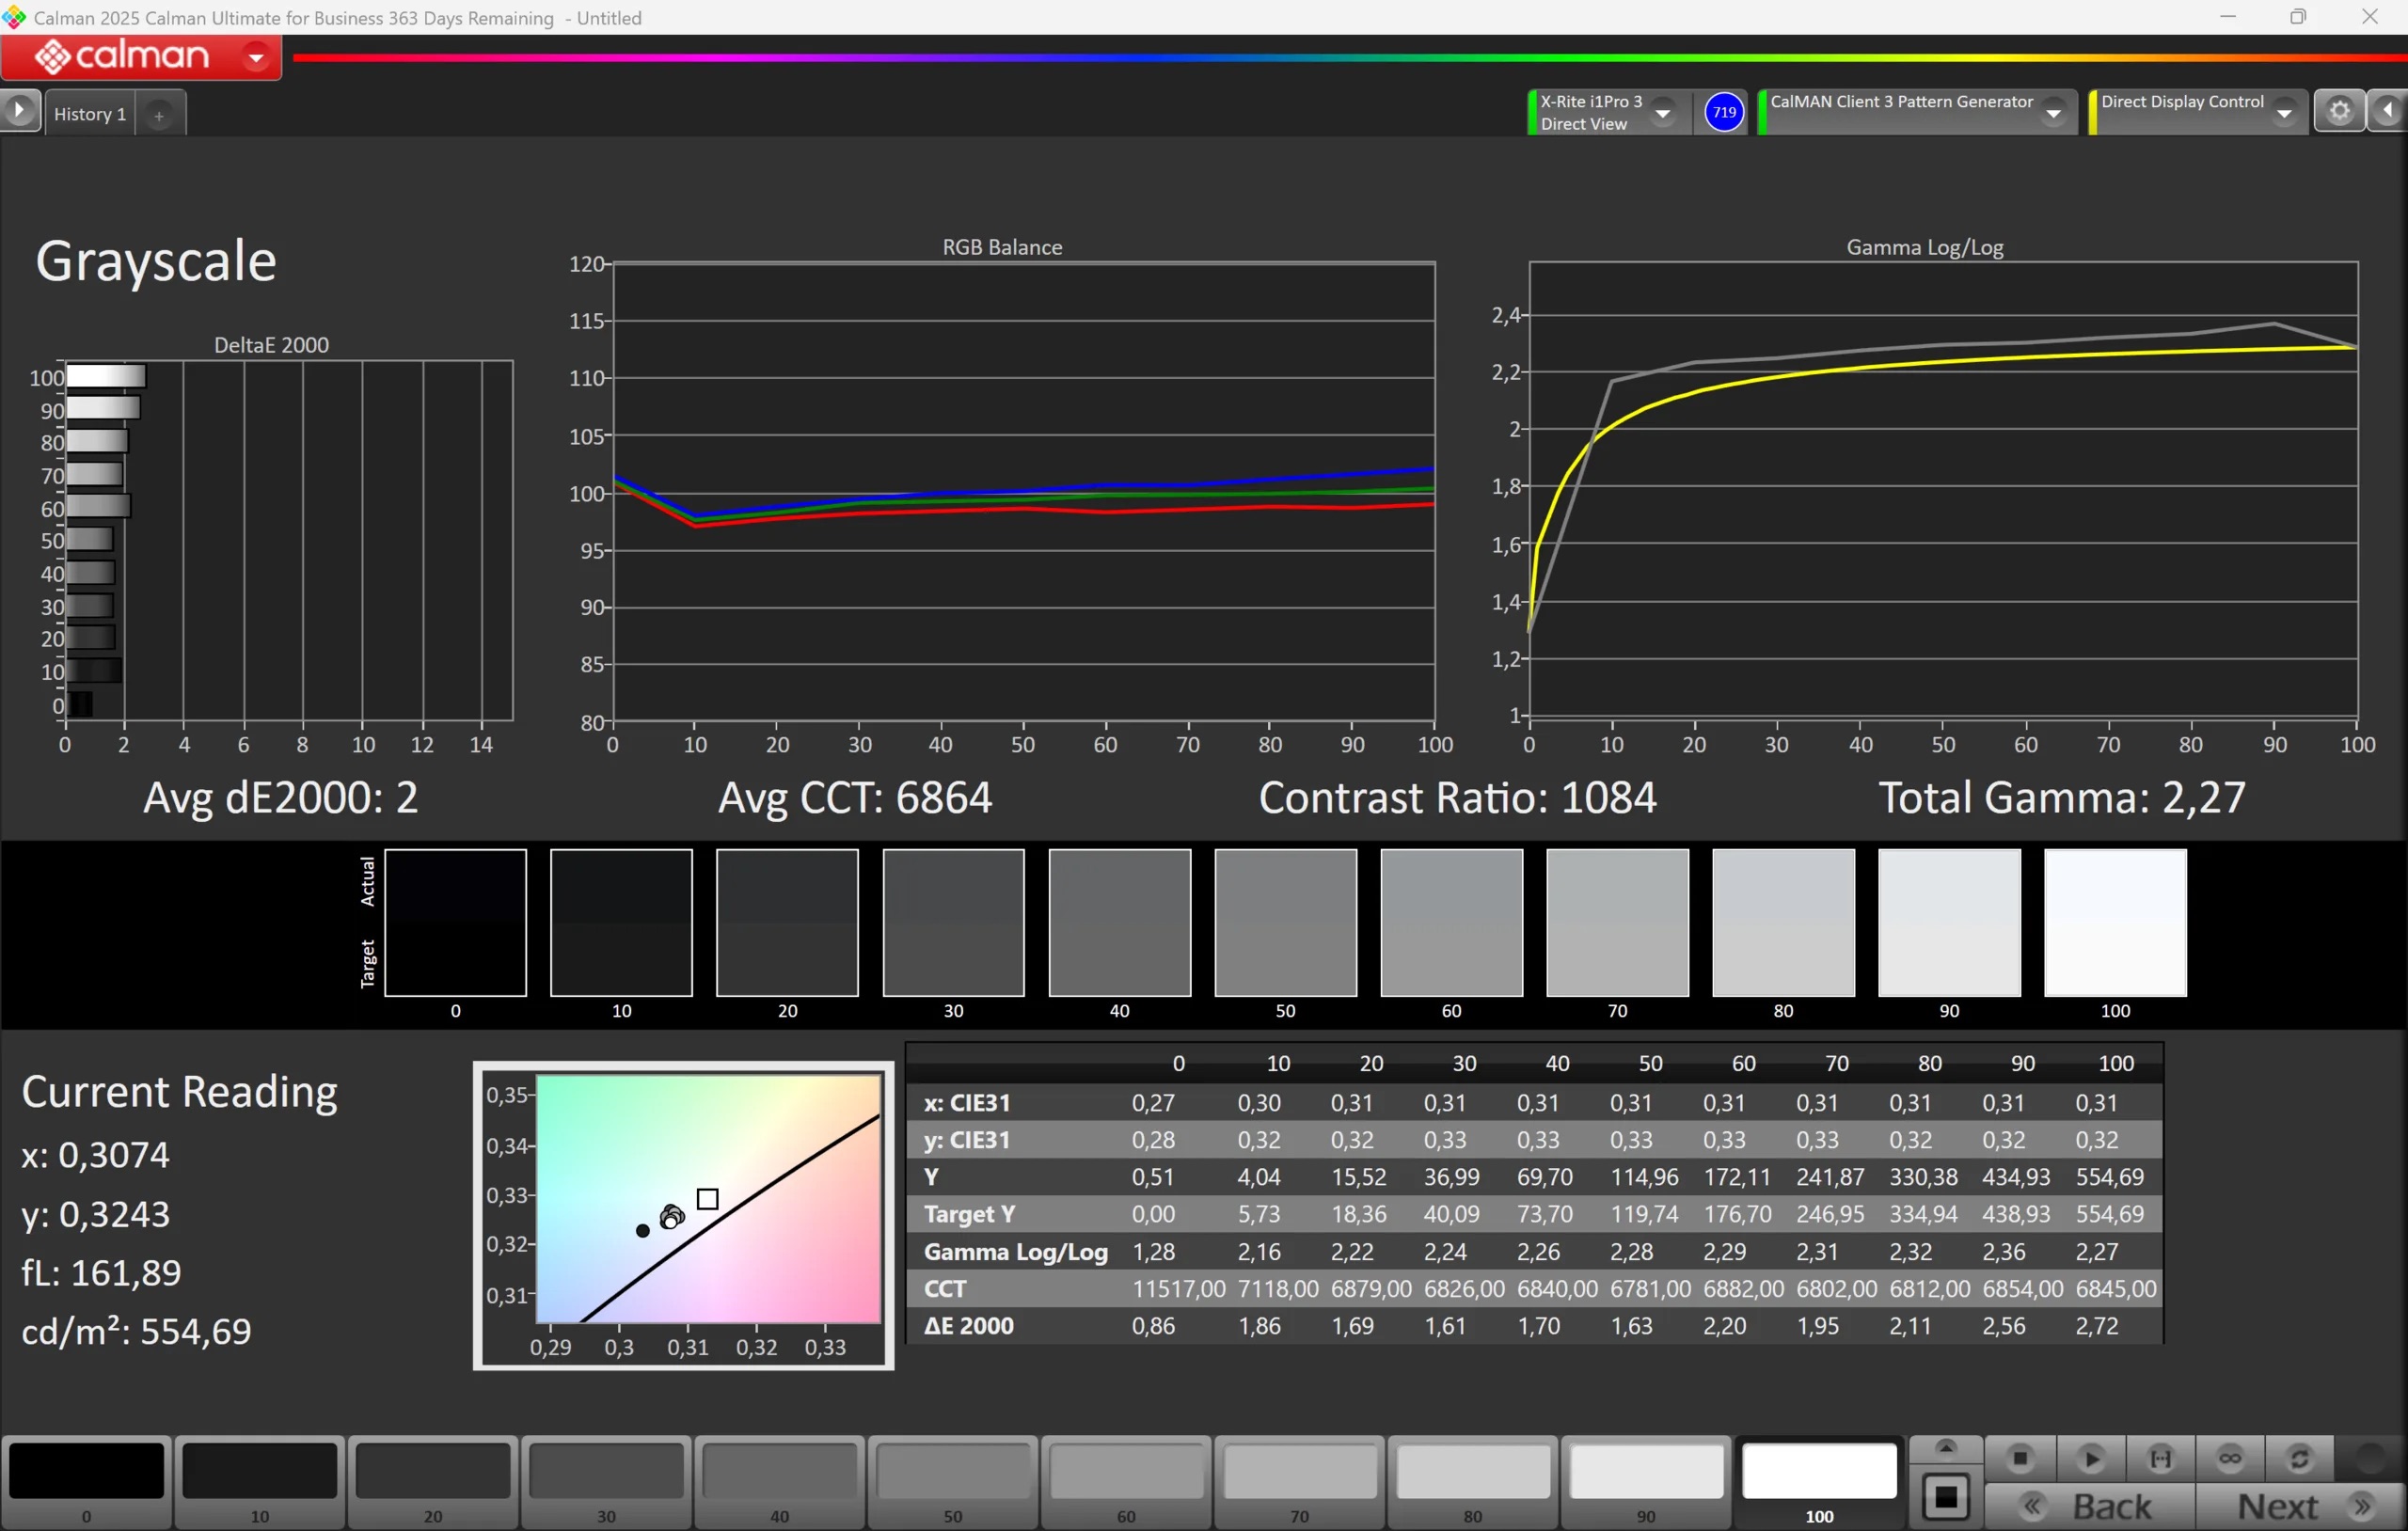Open the Direct Display Control dropdown
This screenshot has height=1531, width=2408.
point(2283,113)
